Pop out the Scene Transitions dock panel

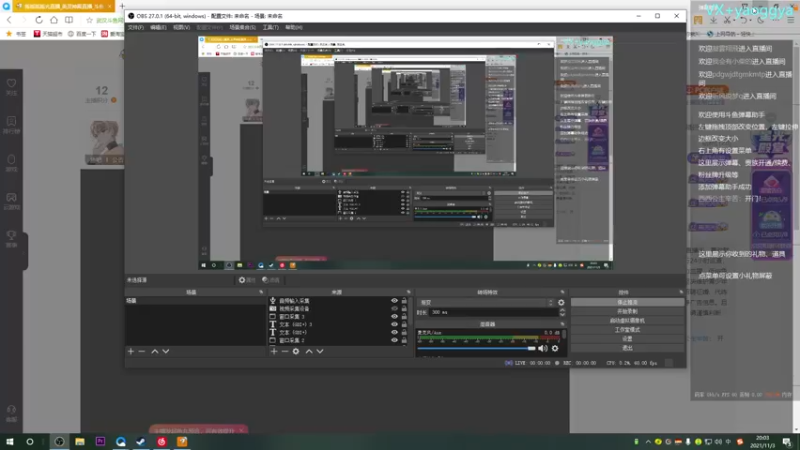pos(562,292)
